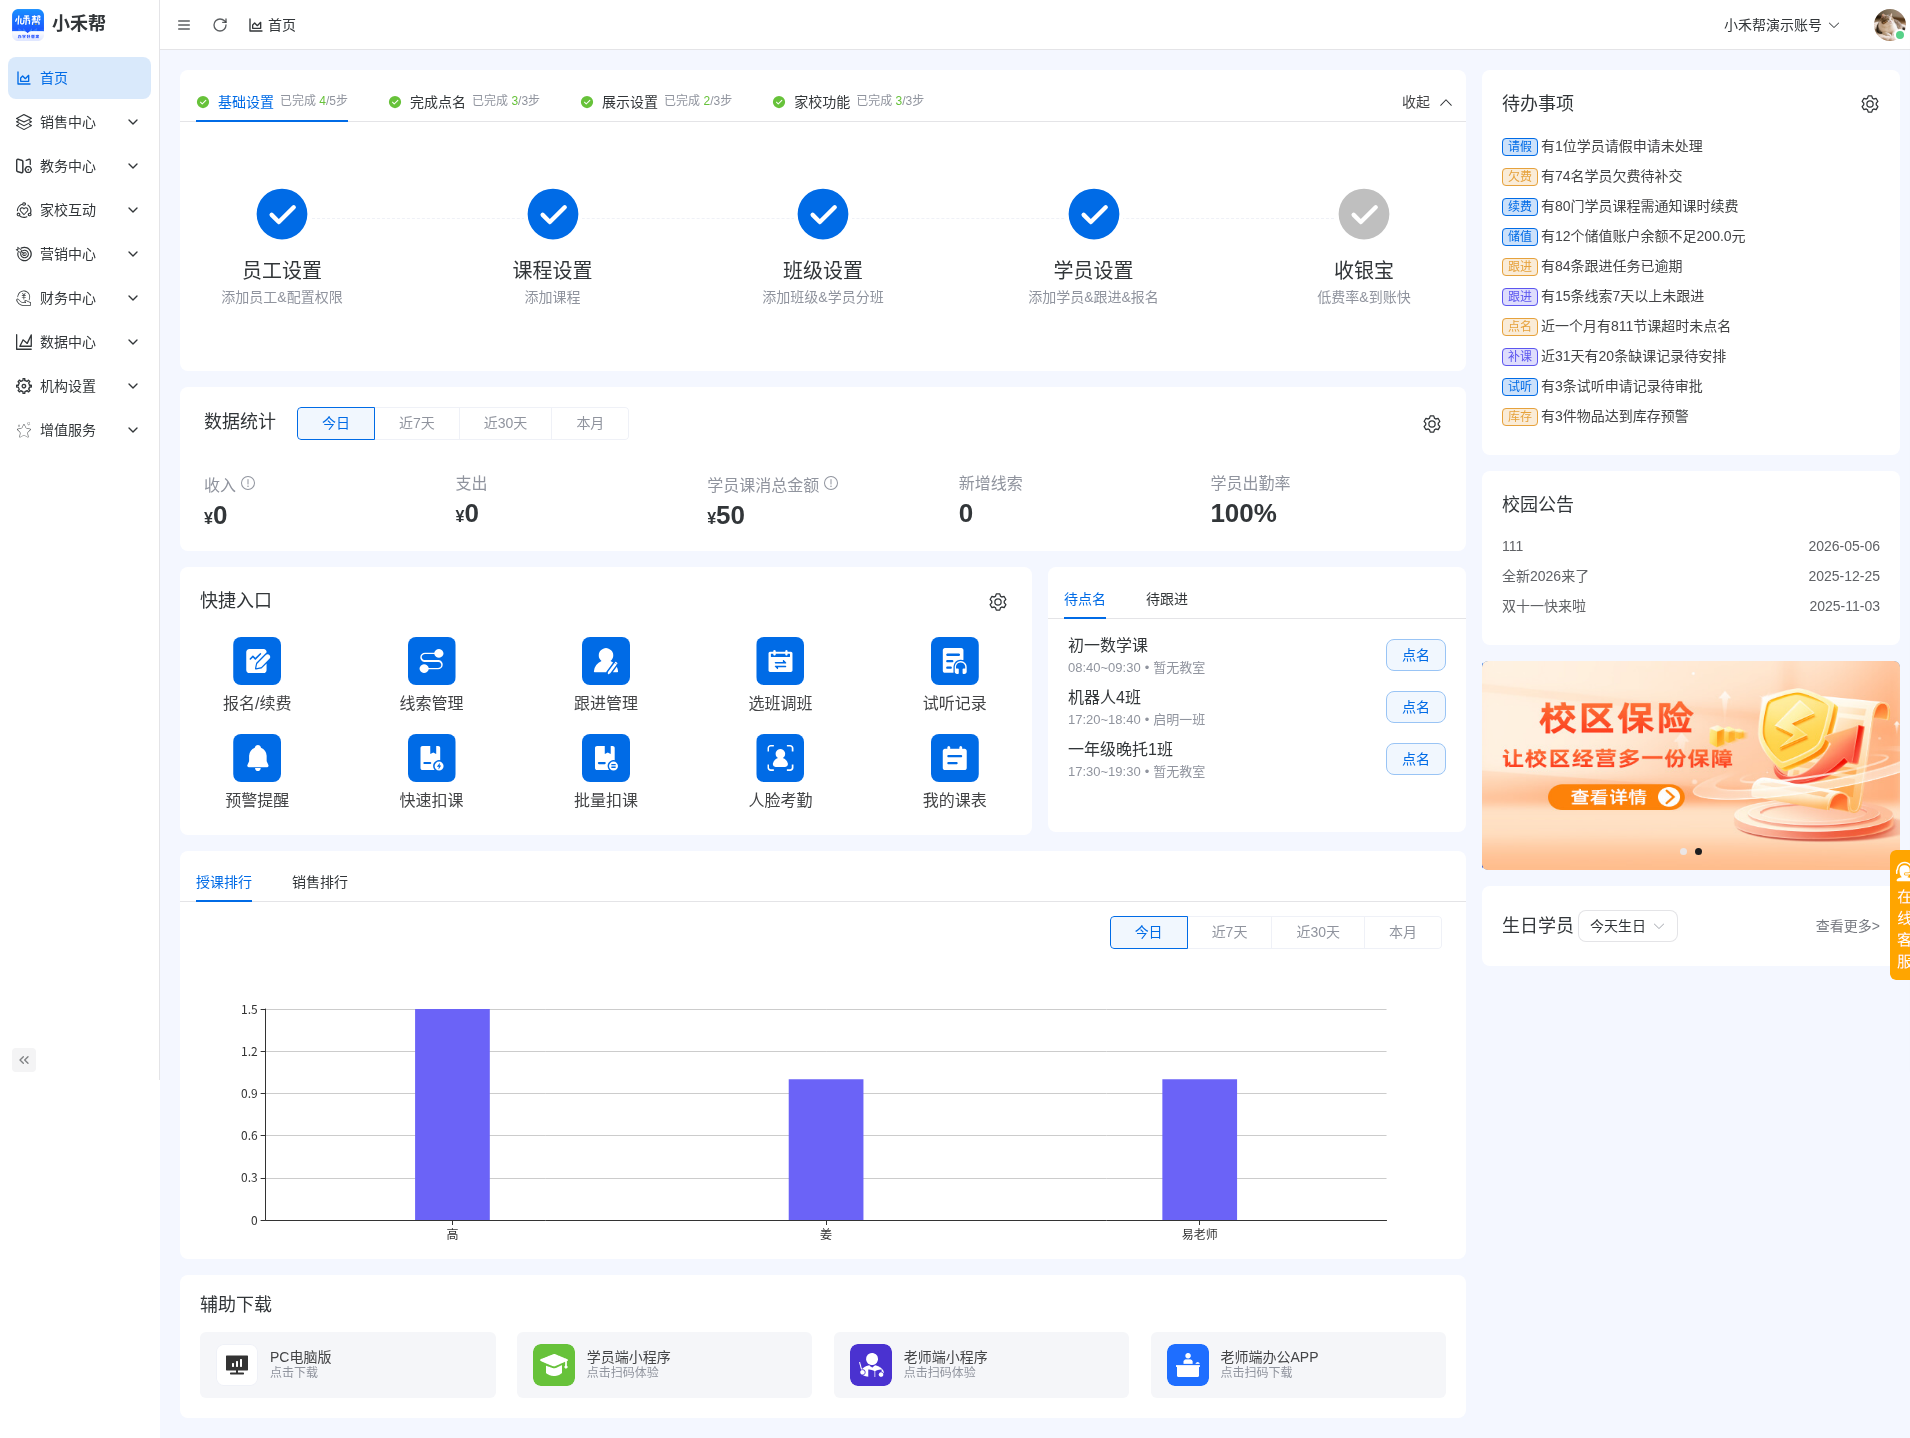The width and height of the screenshot is (1910, 1438).
Task: Click the 收银宝 grey step checkmark
Action: pos(1364,214)
